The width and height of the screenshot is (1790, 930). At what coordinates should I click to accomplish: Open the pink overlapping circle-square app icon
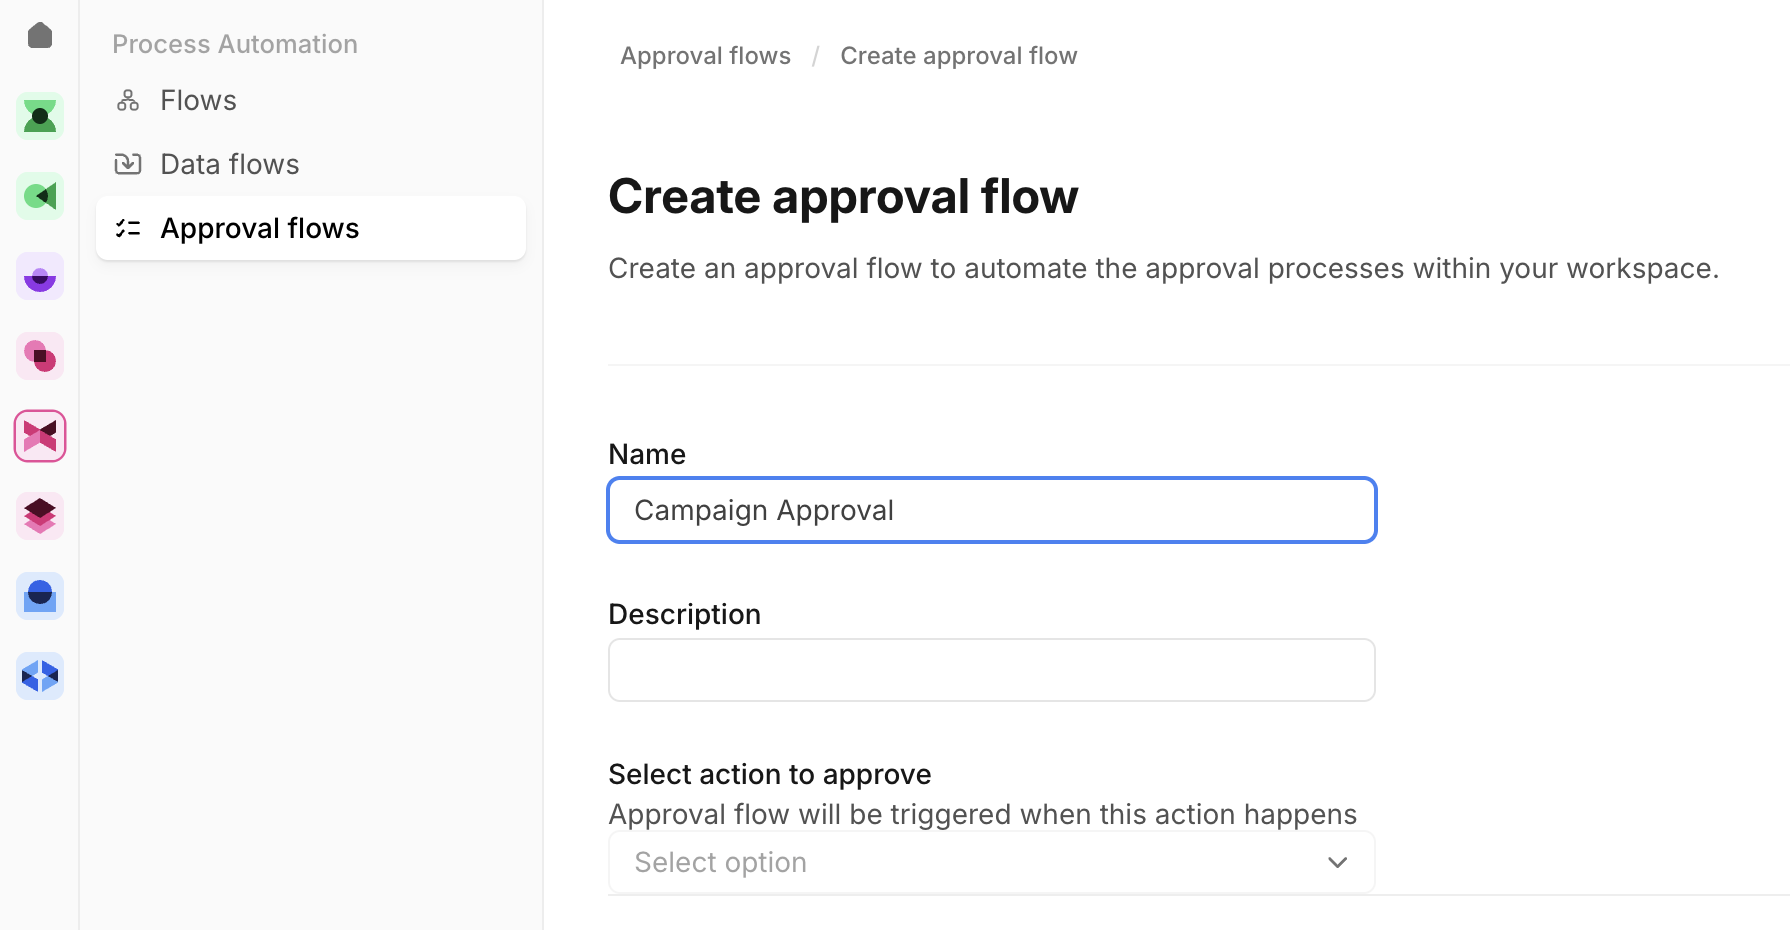pos(40,356)
